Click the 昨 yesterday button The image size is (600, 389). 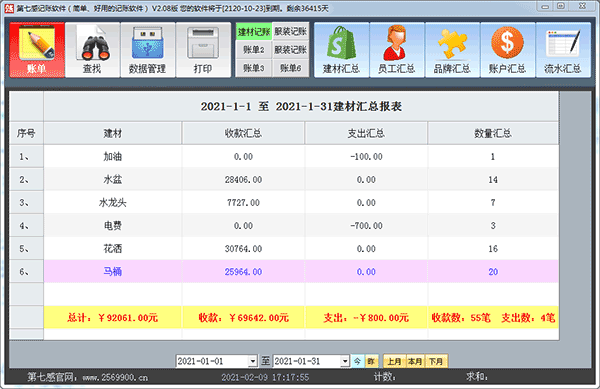(x=371, y=361)
